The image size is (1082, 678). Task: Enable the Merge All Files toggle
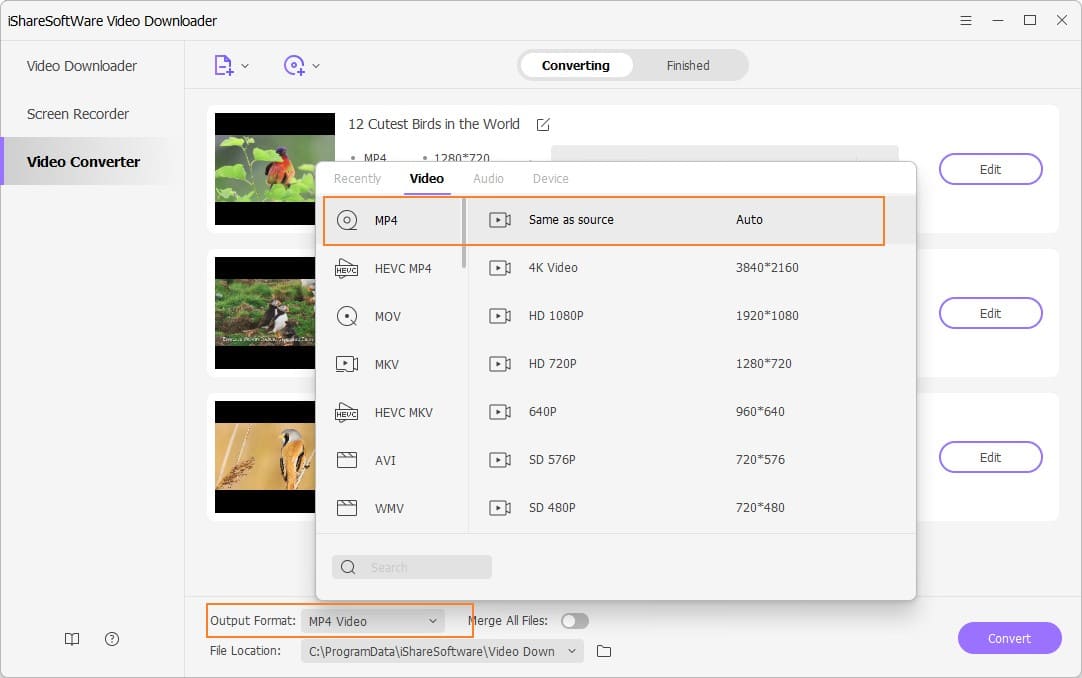tap(575, 620)
